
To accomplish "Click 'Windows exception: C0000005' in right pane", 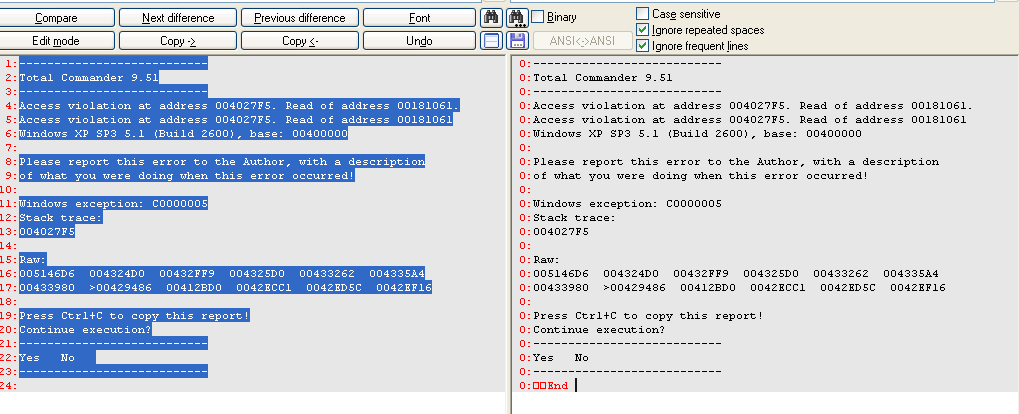I will 628,203.
